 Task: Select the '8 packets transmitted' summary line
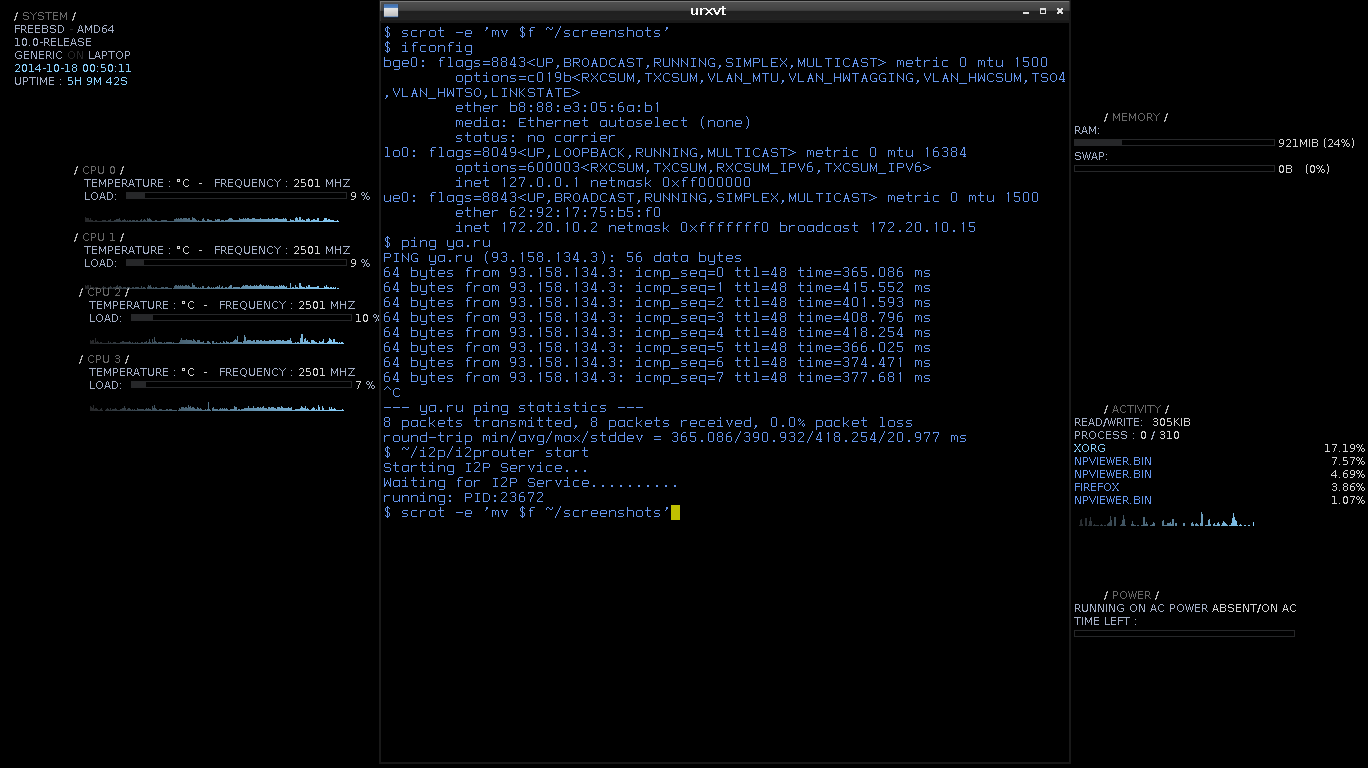648,423
